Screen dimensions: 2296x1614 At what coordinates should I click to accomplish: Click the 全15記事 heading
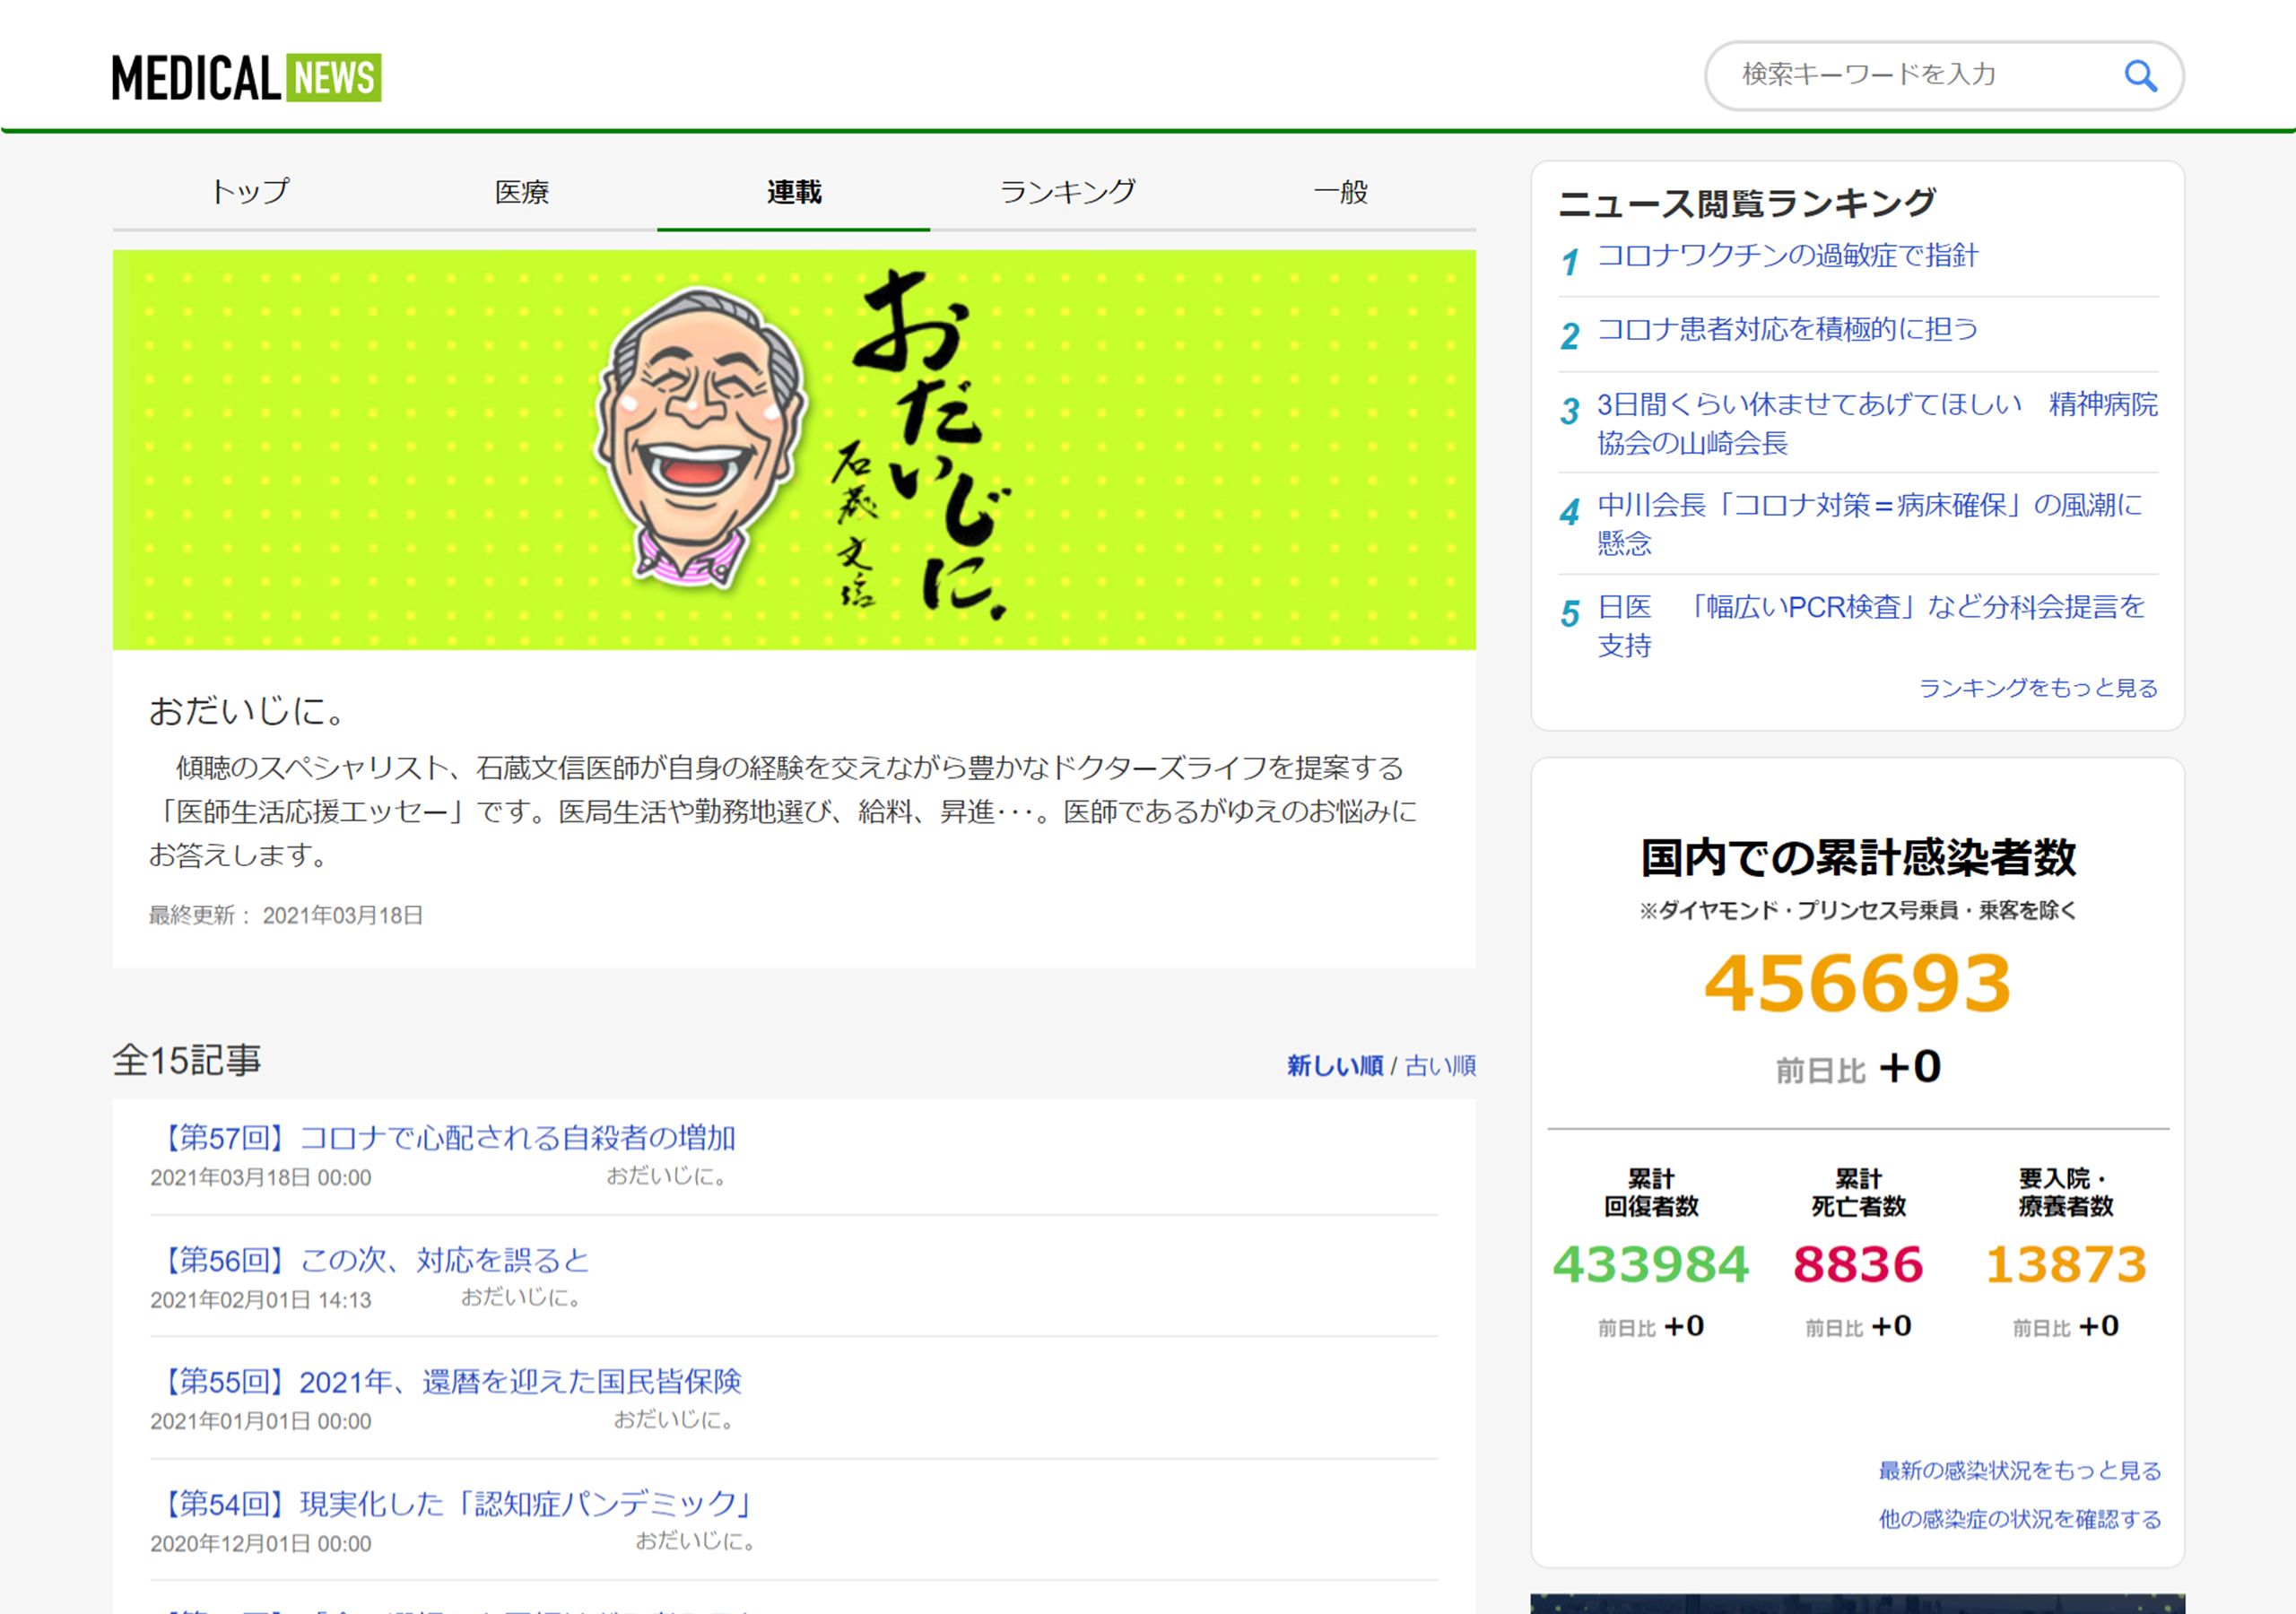coord(187,1061)
